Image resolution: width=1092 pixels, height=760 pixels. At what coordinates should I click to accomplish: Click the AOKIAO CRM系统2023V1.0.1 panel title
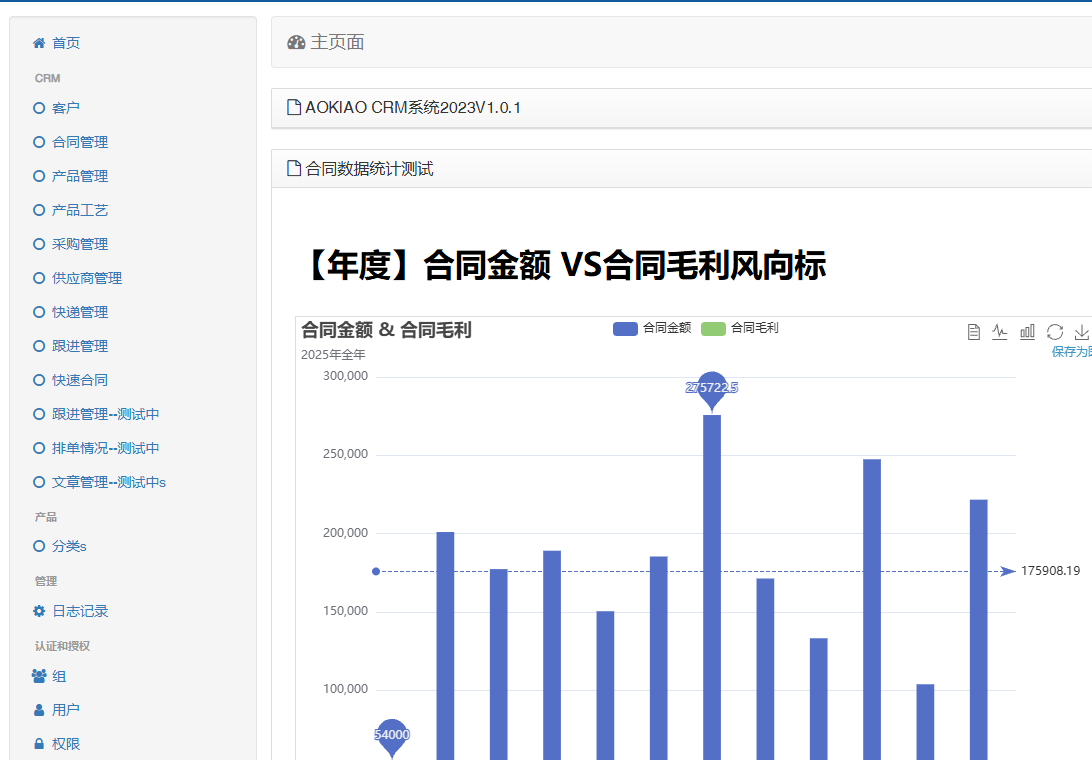pos(413,108)
